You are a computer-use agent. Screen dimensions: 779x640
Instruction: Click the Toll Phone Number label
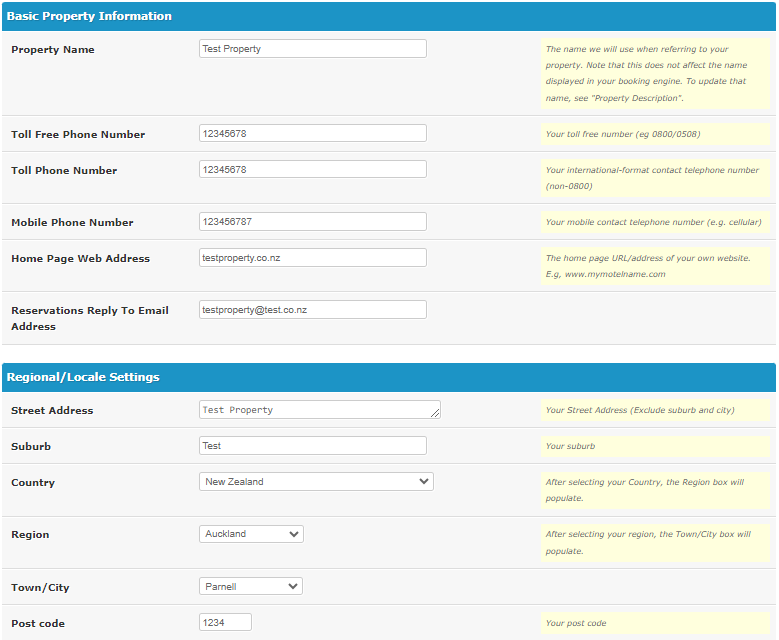[x=64, y=170]
